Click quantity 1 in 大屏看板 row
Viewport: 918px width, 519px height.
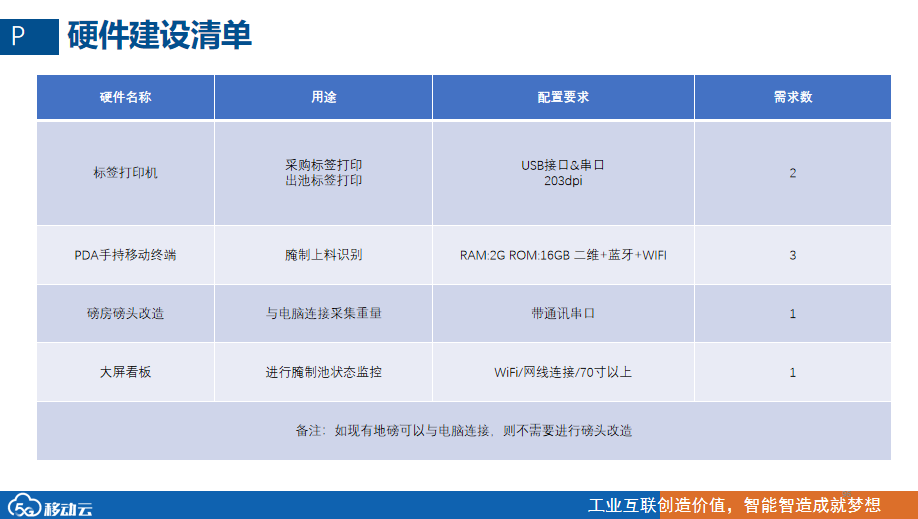coord(793,372)
